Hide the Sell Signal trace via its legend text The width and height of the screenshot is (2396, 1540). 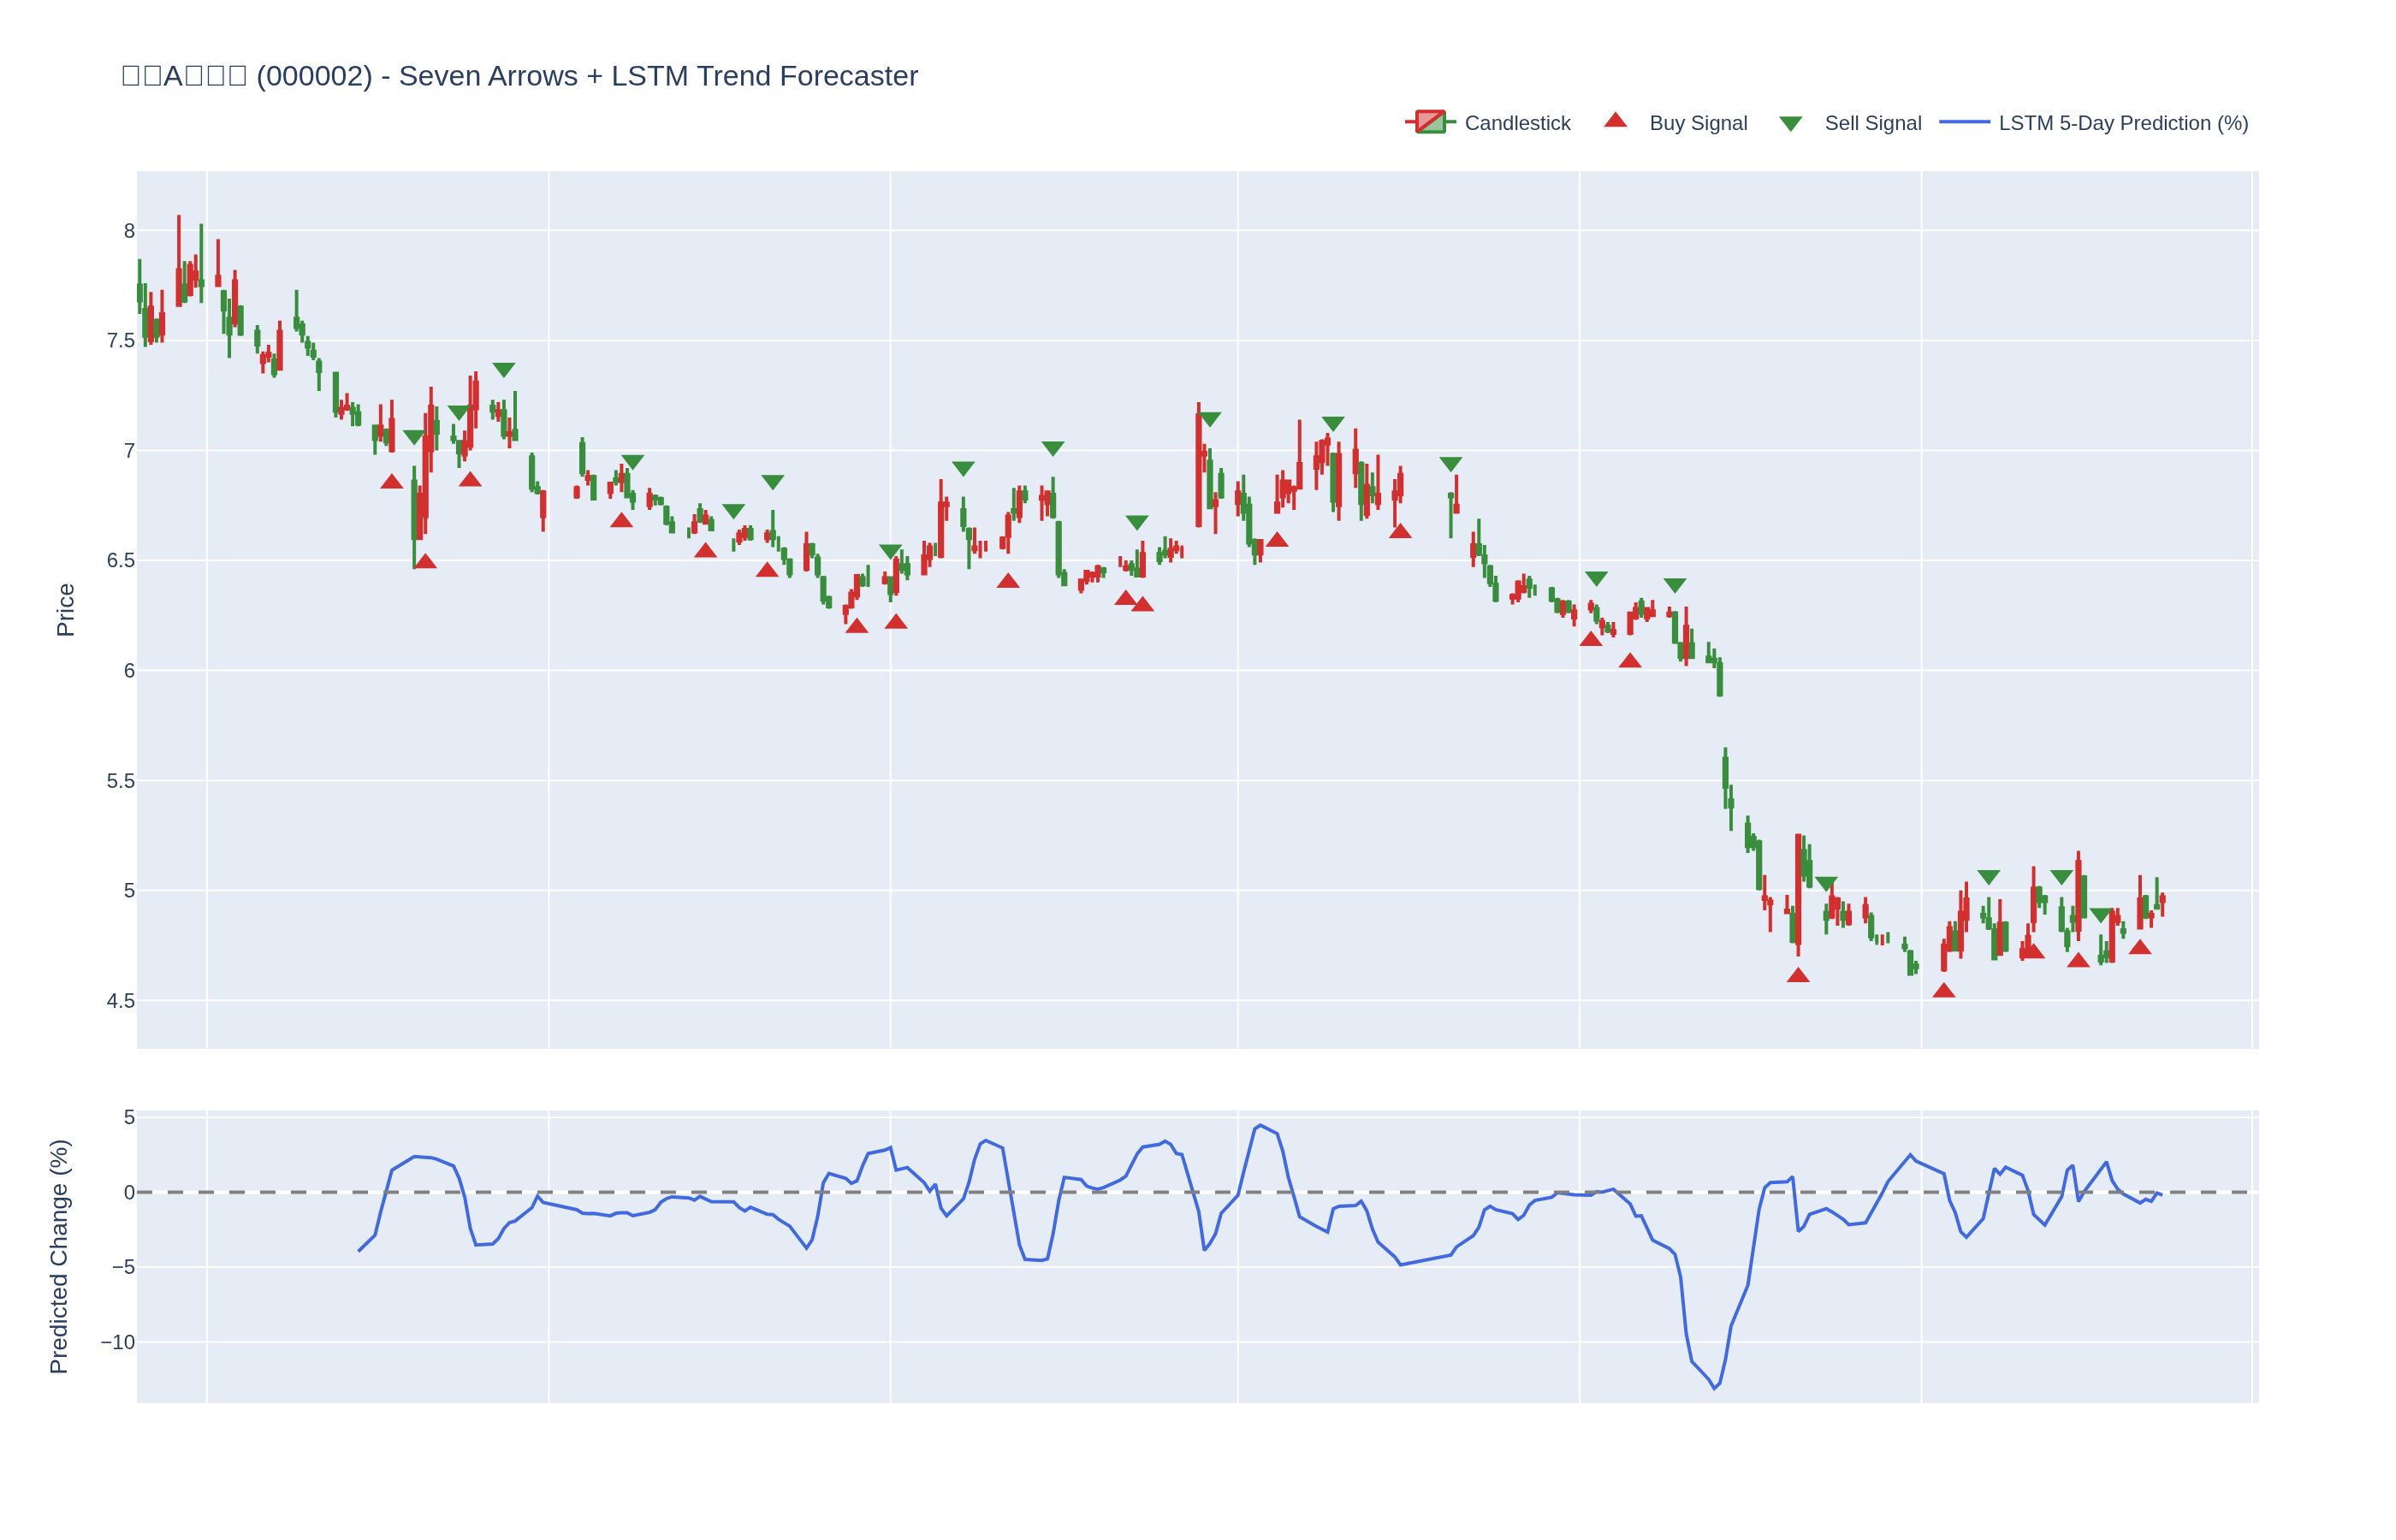point(1872,123)
